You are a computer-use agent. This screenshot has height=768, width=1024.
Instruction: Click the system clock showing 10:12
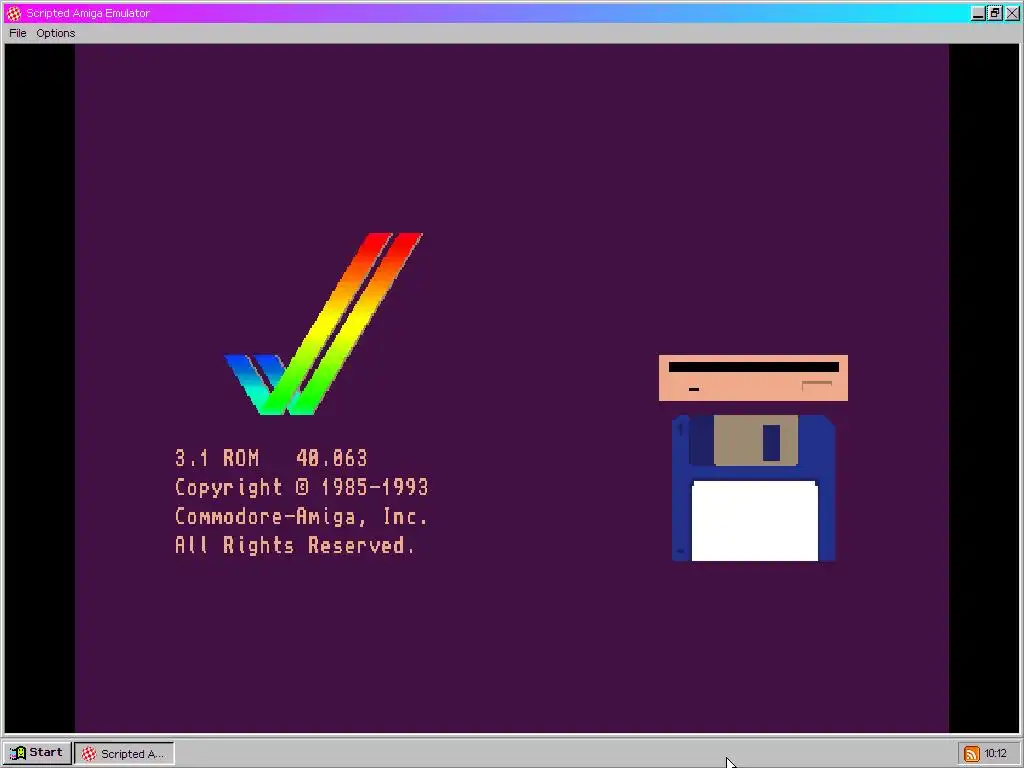coord(996,754)
